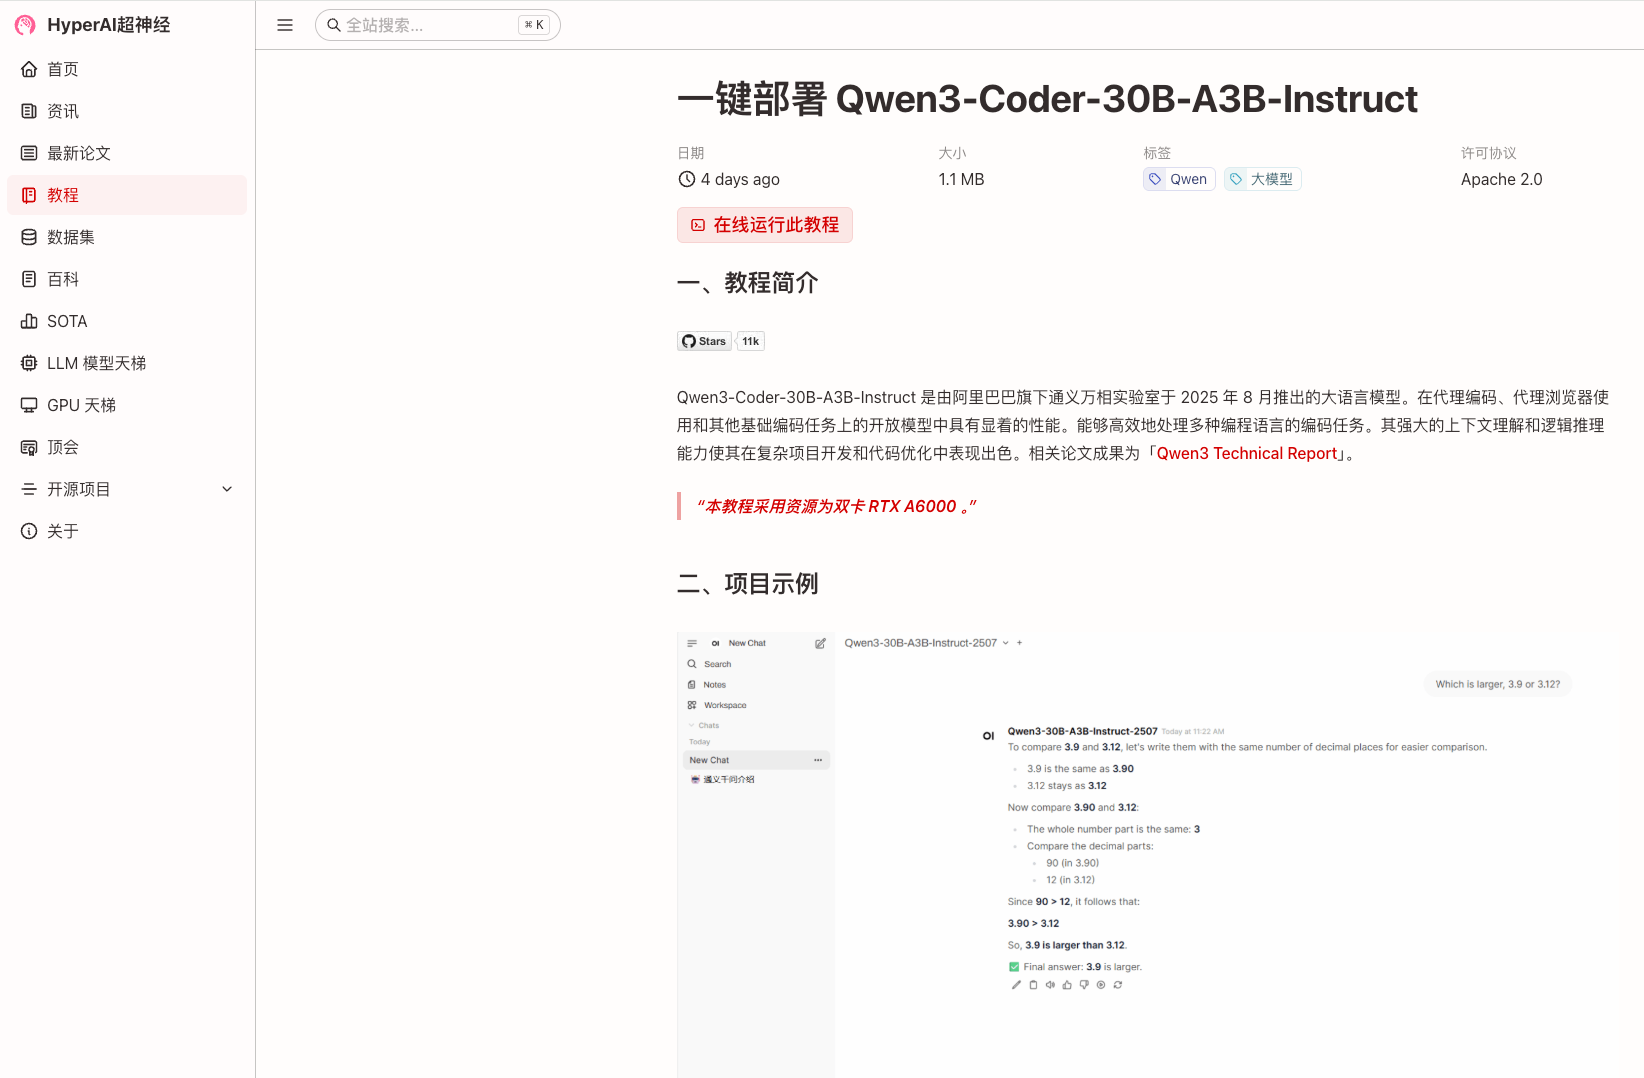Open the 百科 wiki section

tap(62, 279)
